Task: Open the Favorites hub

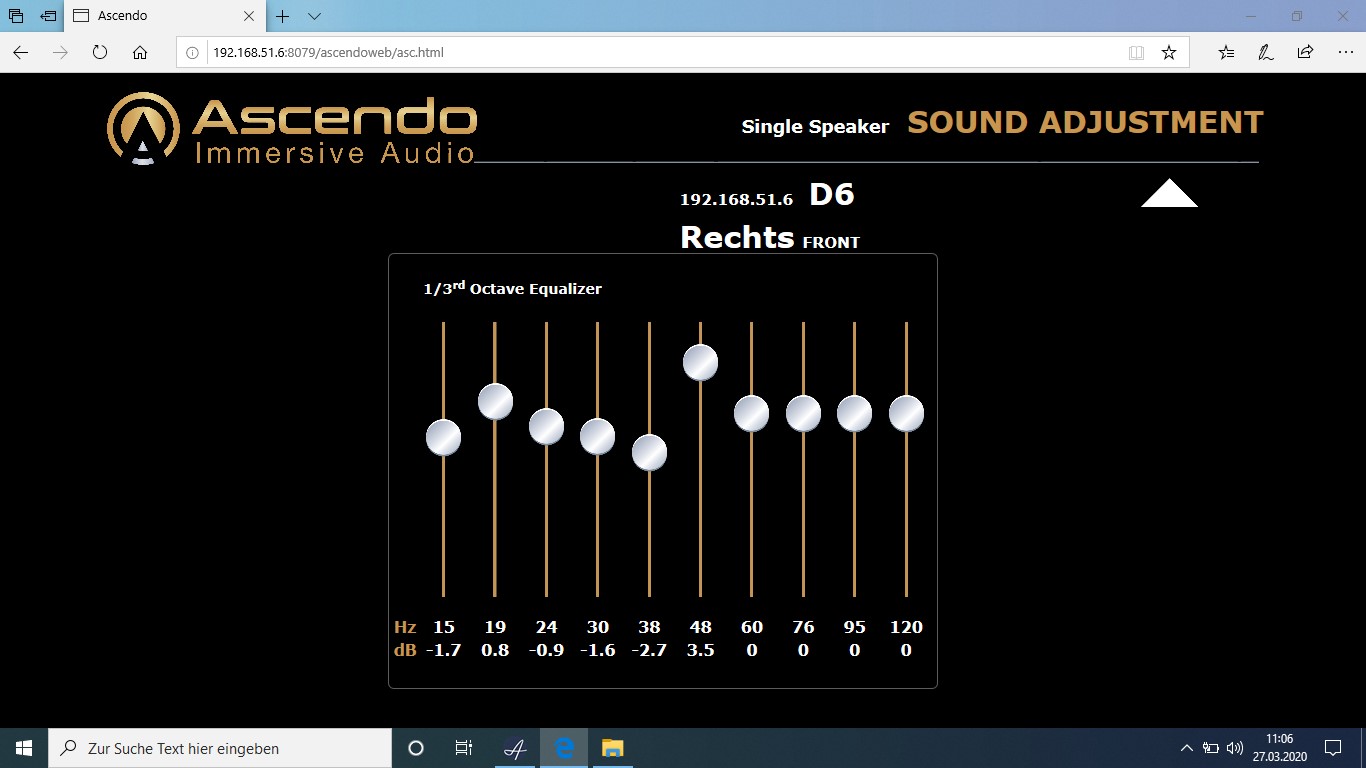Action: coord(1227,52)
